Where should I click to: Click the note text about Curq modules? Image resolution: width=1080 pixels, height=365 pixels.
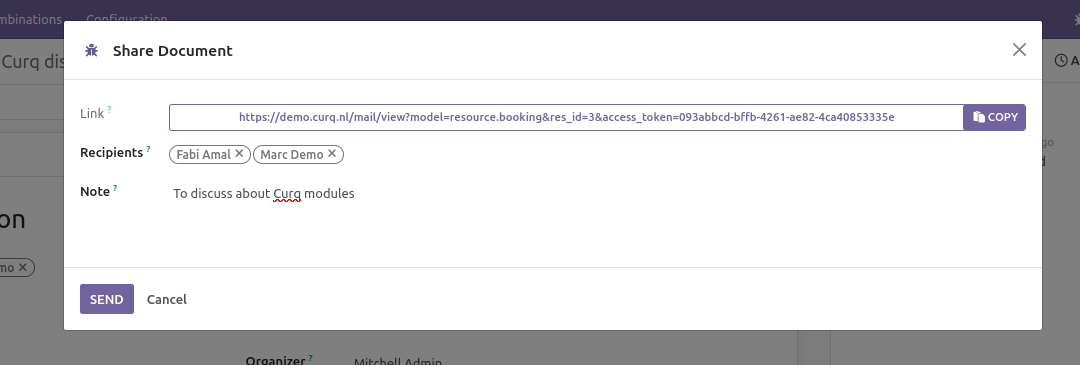[x=264, y=194]
